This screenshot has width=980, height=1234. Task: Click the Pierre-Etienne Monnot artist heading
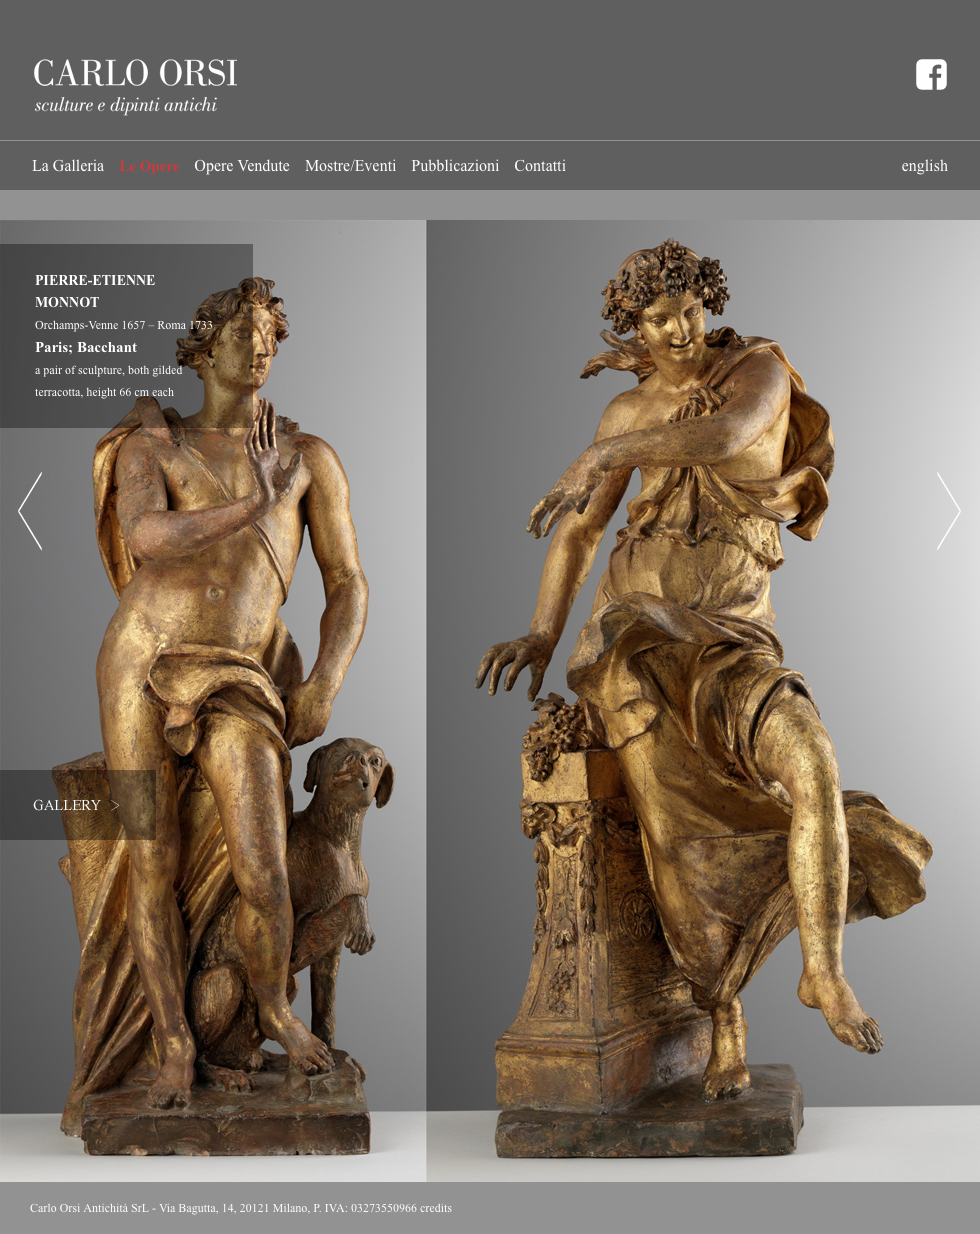[95, 291]
